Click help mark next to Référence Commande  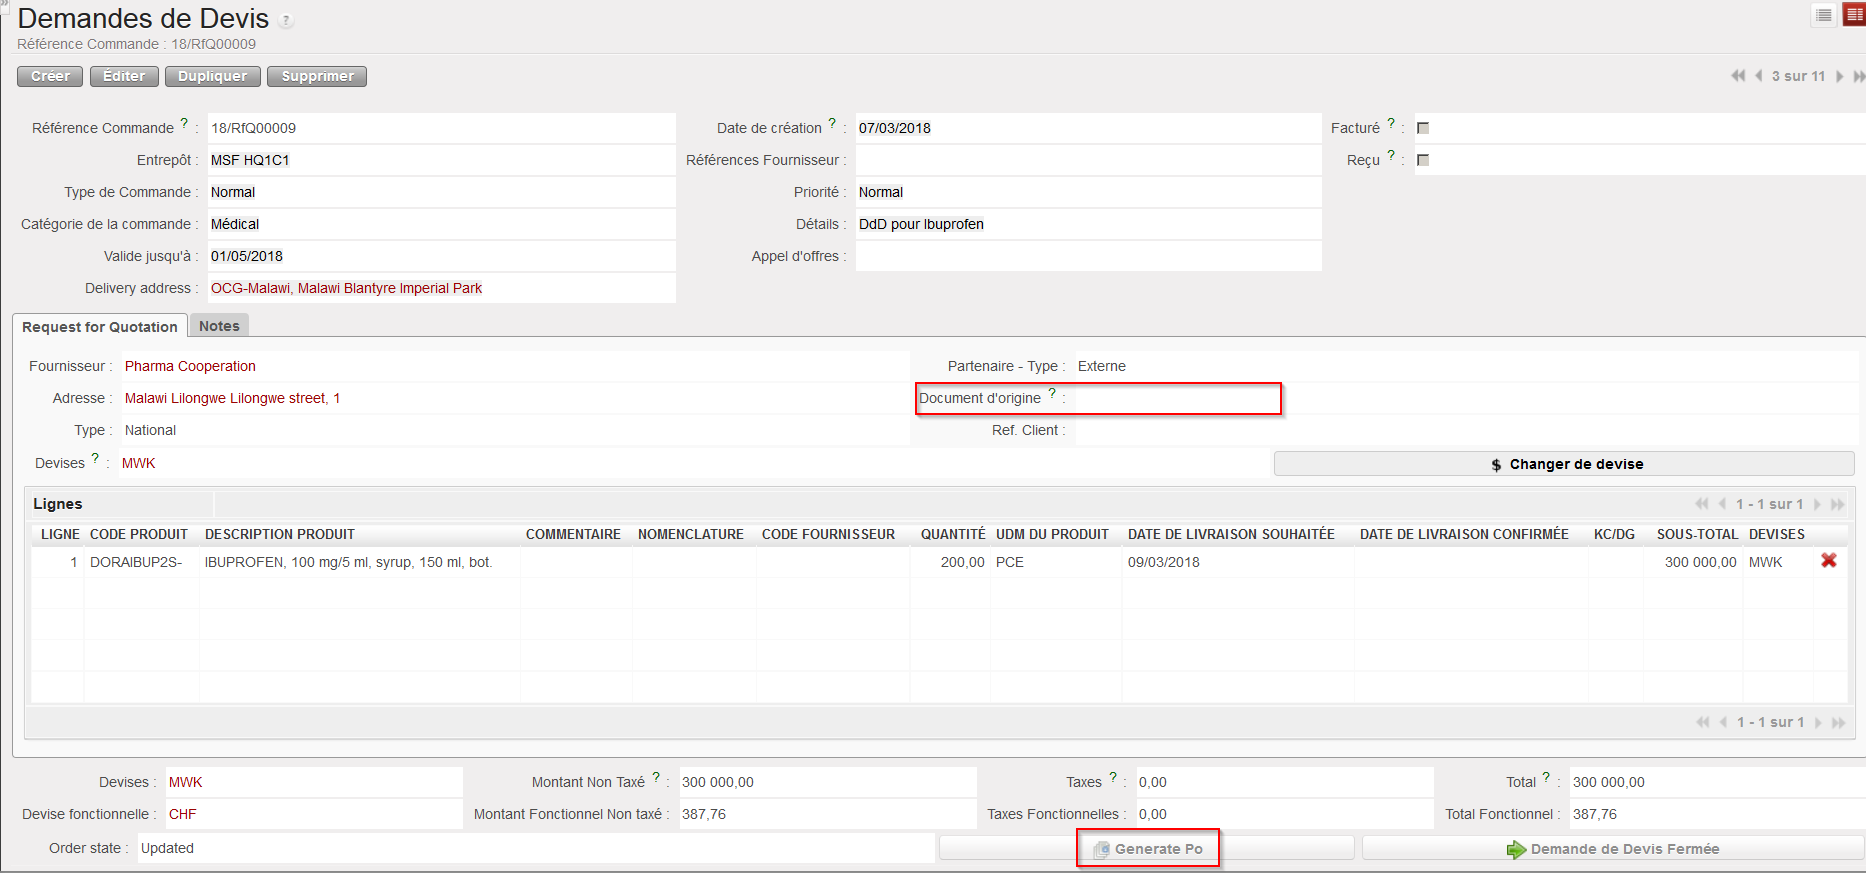[x=184, y=123]
